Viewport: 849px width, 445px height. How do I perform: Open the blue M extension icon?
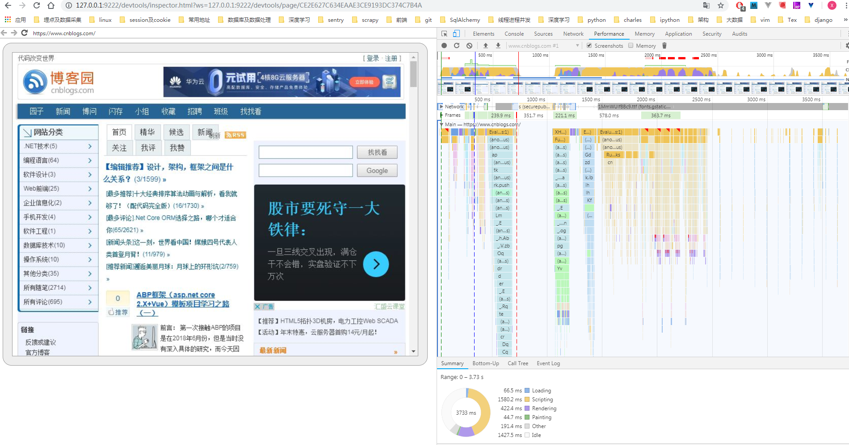pos(754,5)
